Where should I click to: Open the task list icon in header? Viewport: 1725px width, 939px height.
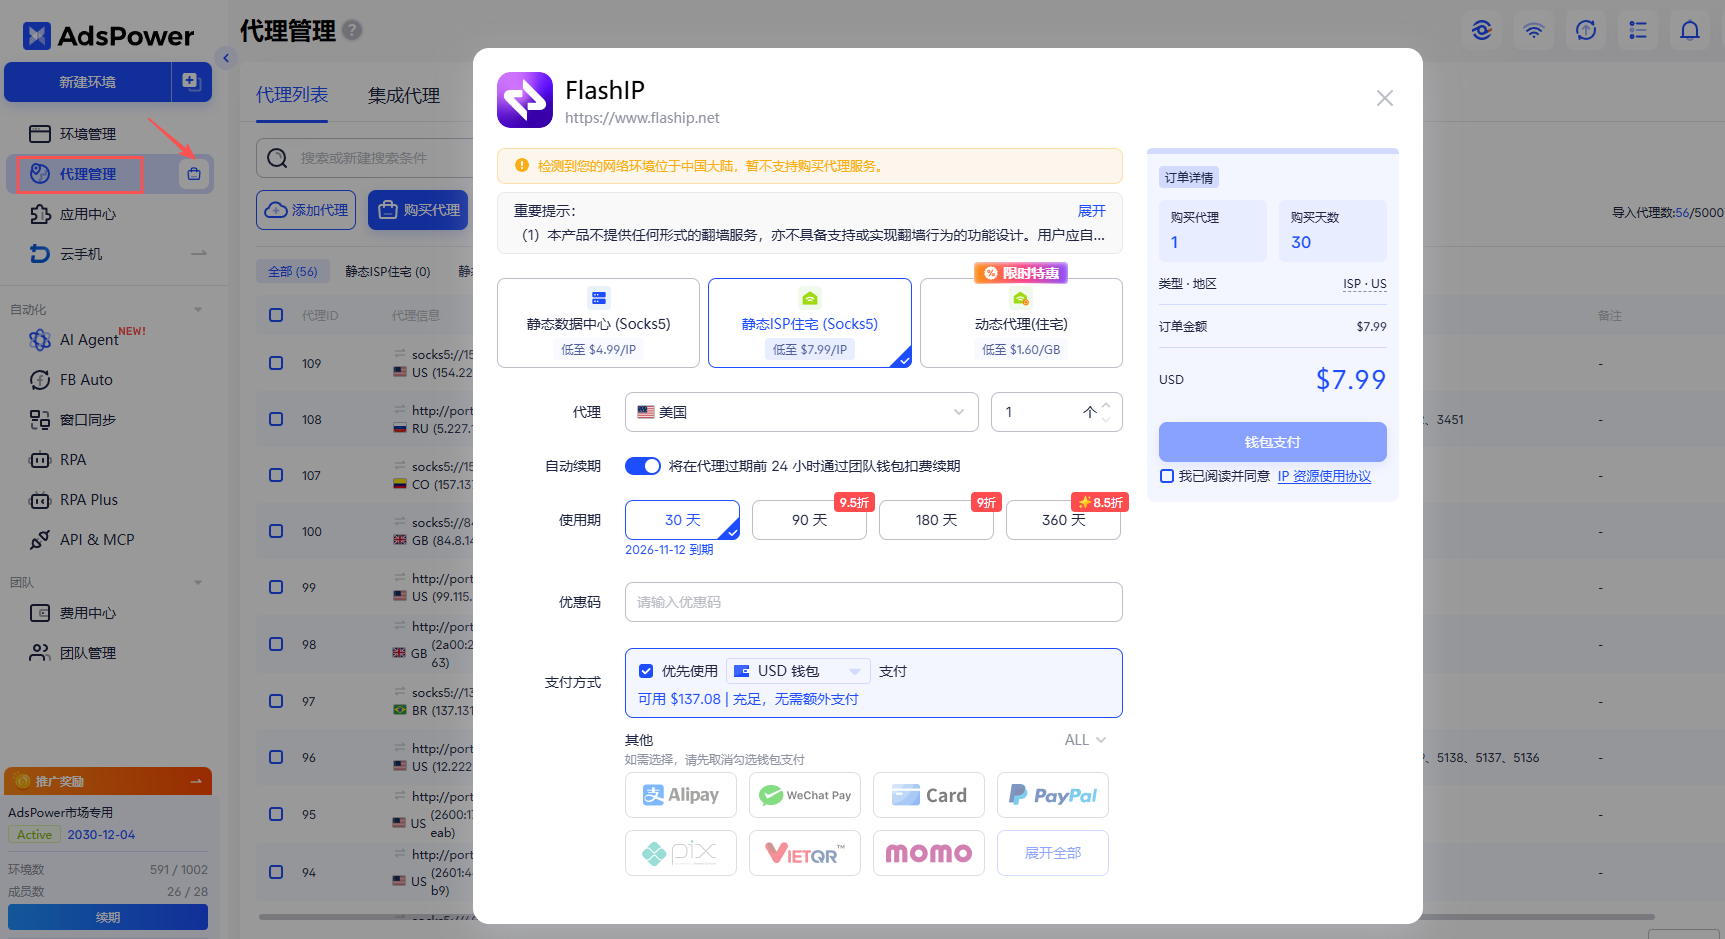pos(1638,30)
